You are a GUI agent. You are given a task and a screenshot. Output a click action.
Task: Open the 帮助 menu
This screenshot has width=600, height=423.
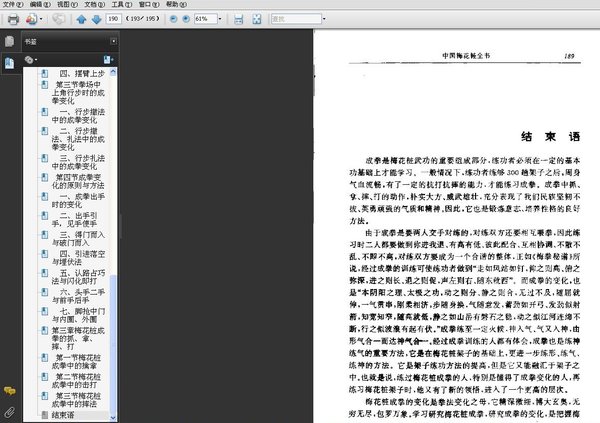[x=176, y=4]
